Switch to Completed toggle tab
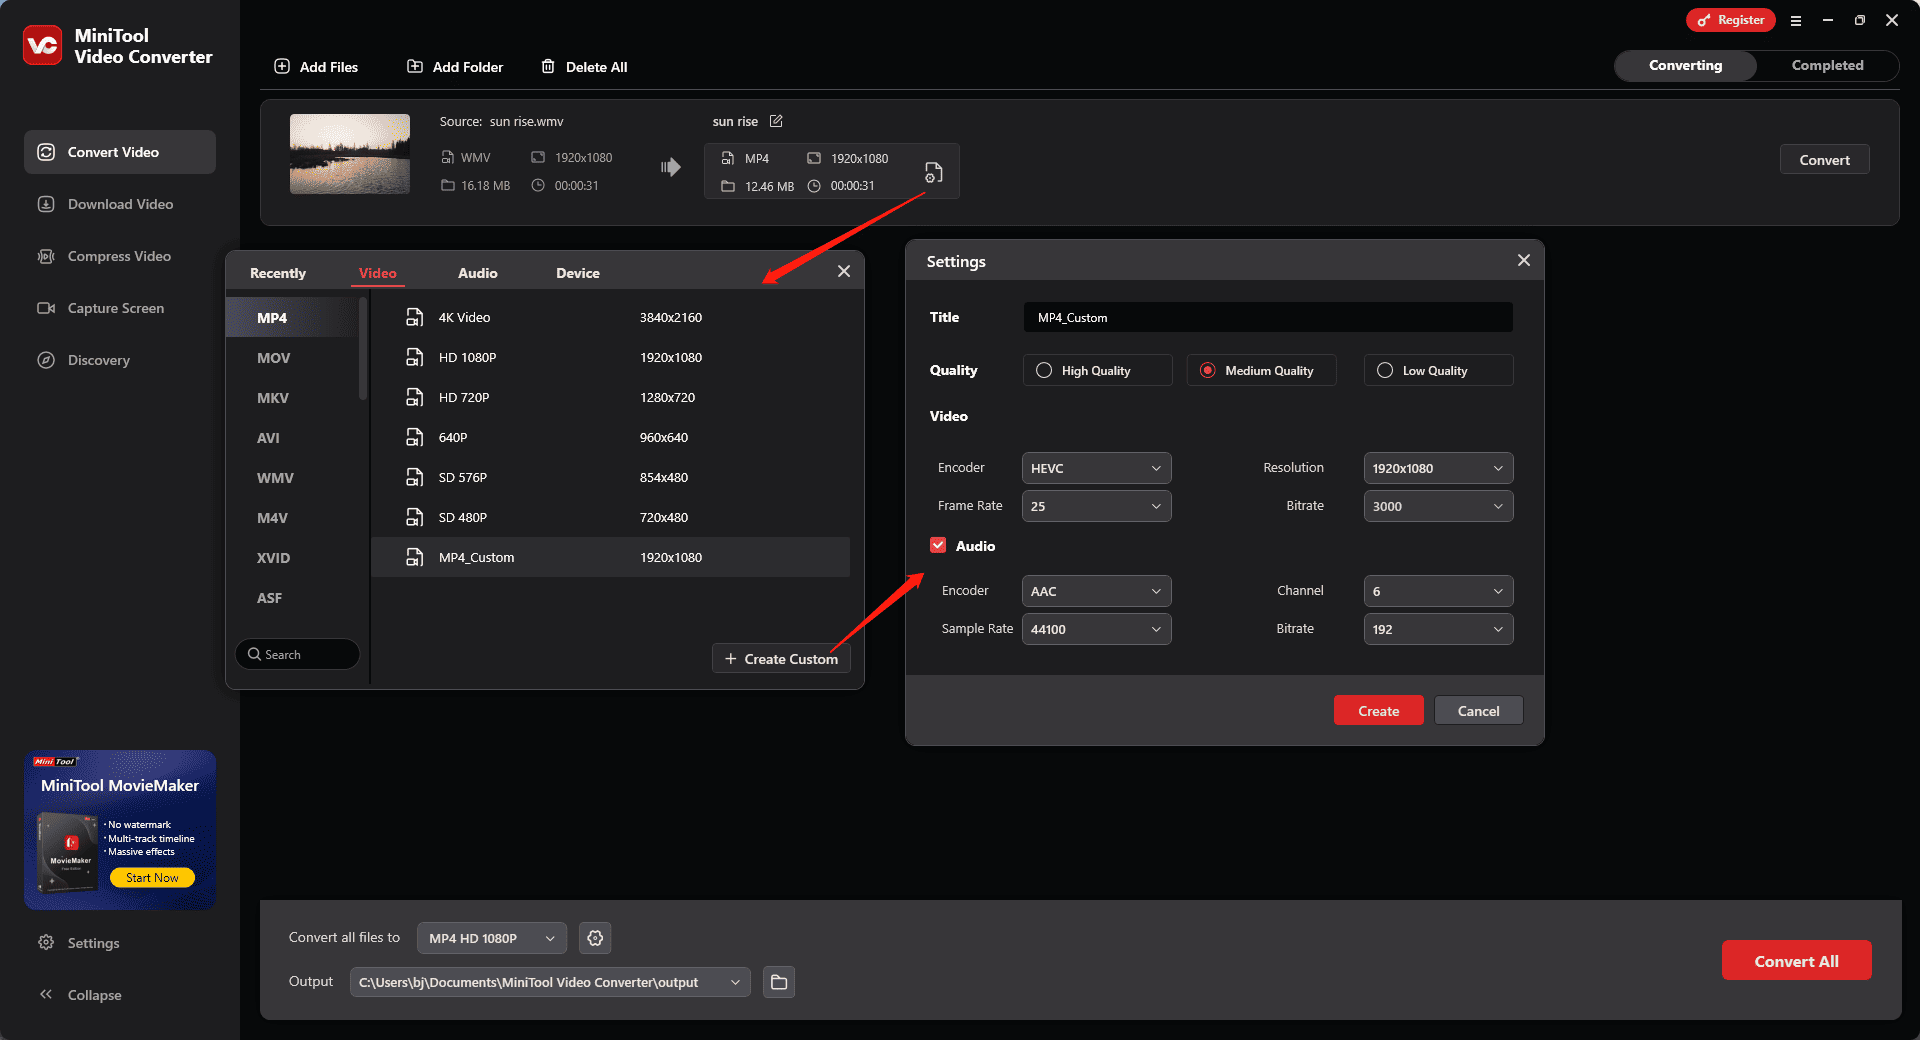1920x1040 pixels. pyautogui.click(x=1827, y=65)
